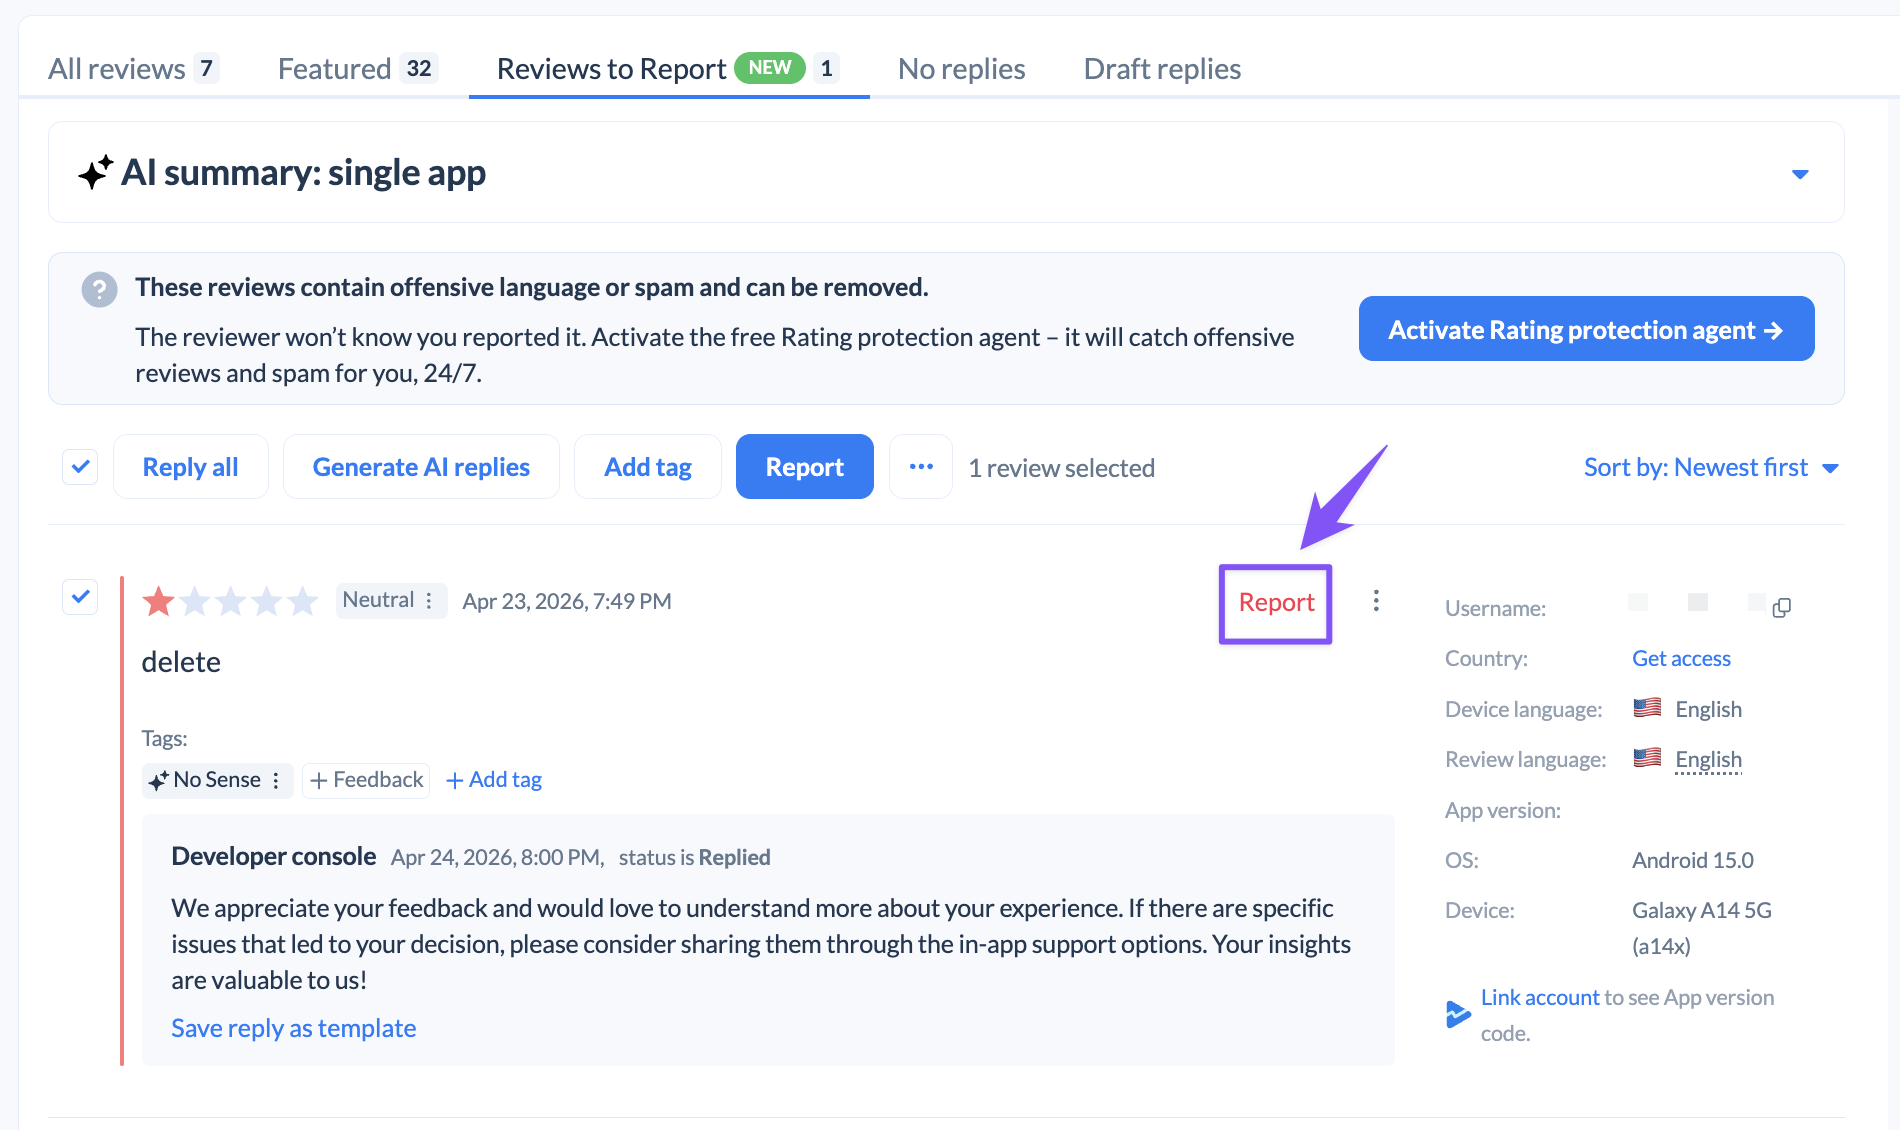Click the Galaxy A14 5G device value
This screenshot has height=1130, width=1900.
(x=1702, y=928)
